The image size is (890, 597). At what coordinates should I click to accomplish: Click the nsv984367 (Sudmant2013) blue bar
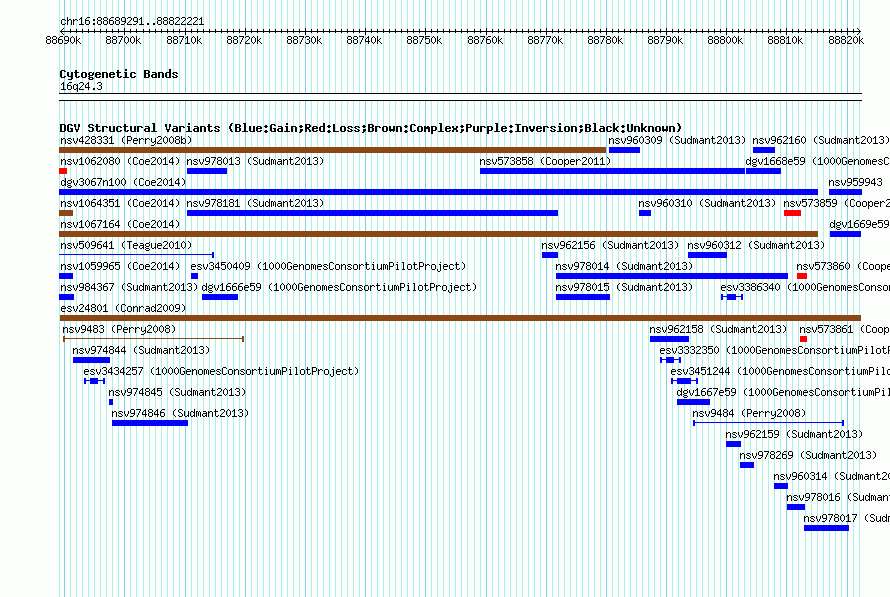click(66, 297)
